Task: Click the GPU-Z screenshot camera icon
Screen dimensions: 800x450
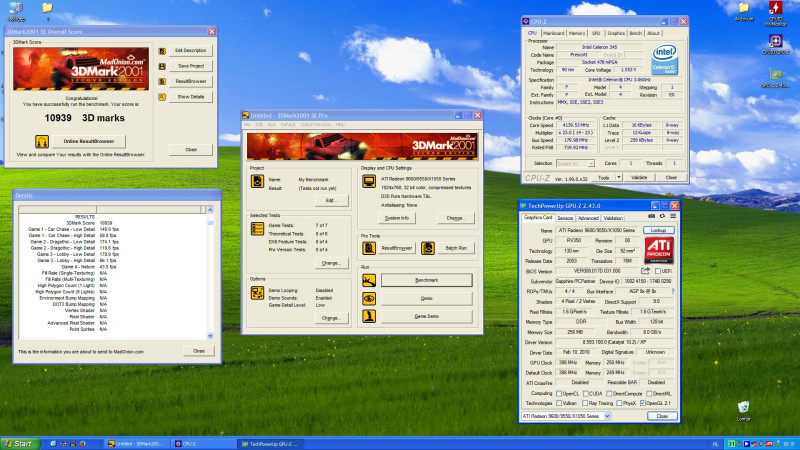Action: (x=652, y=216)
